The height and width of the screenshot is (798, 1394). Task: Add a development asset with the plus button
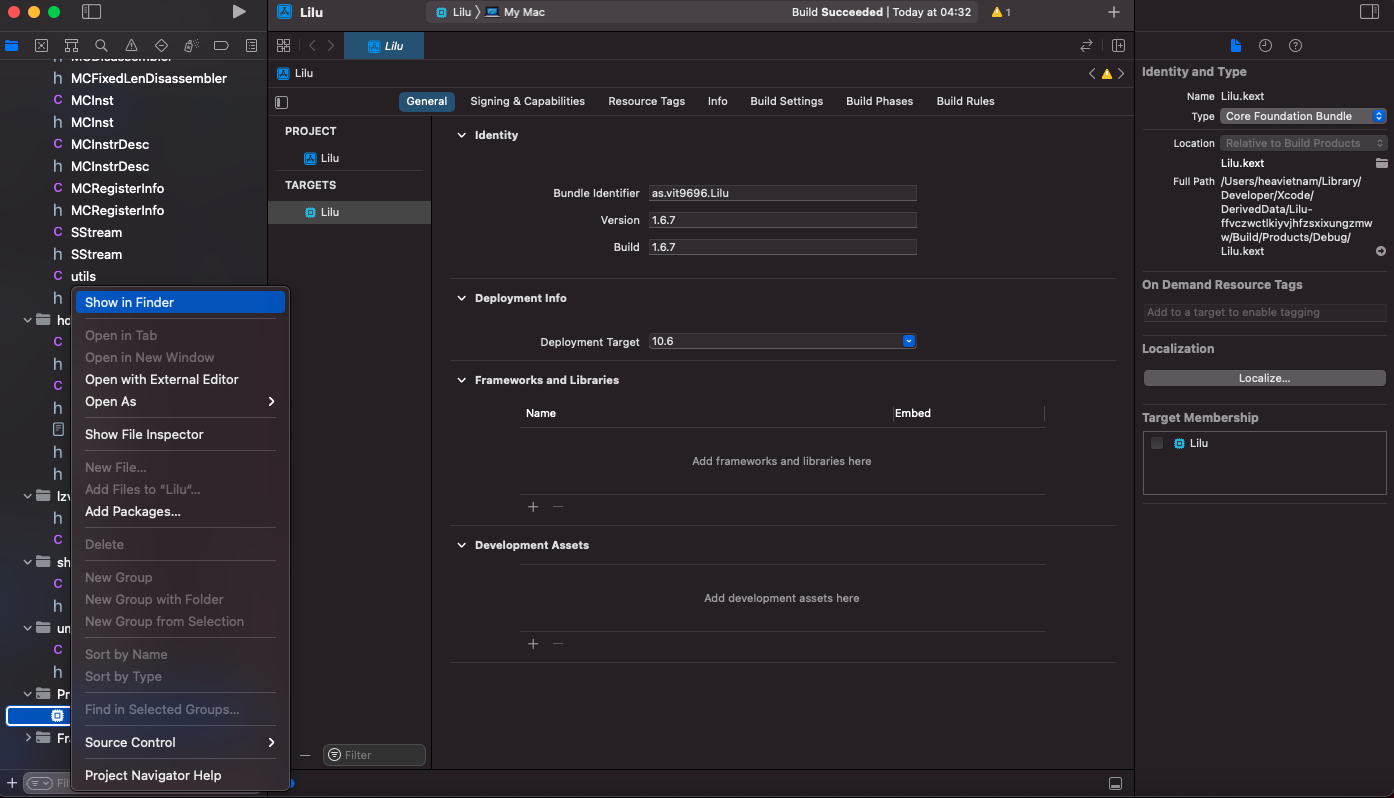tap(533, 644)
